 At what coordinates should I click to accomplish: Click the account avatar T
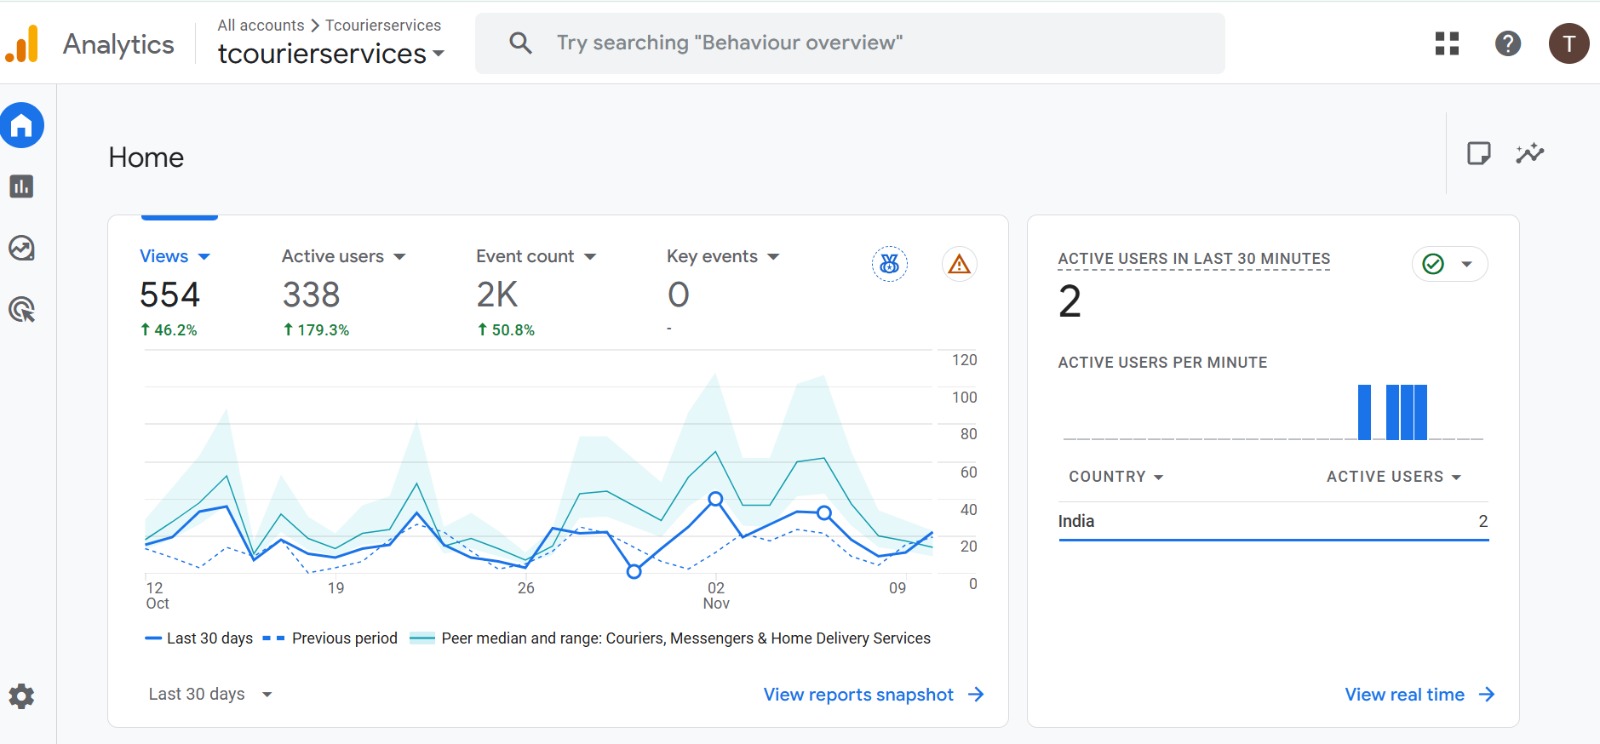[x=1568, y=43]
